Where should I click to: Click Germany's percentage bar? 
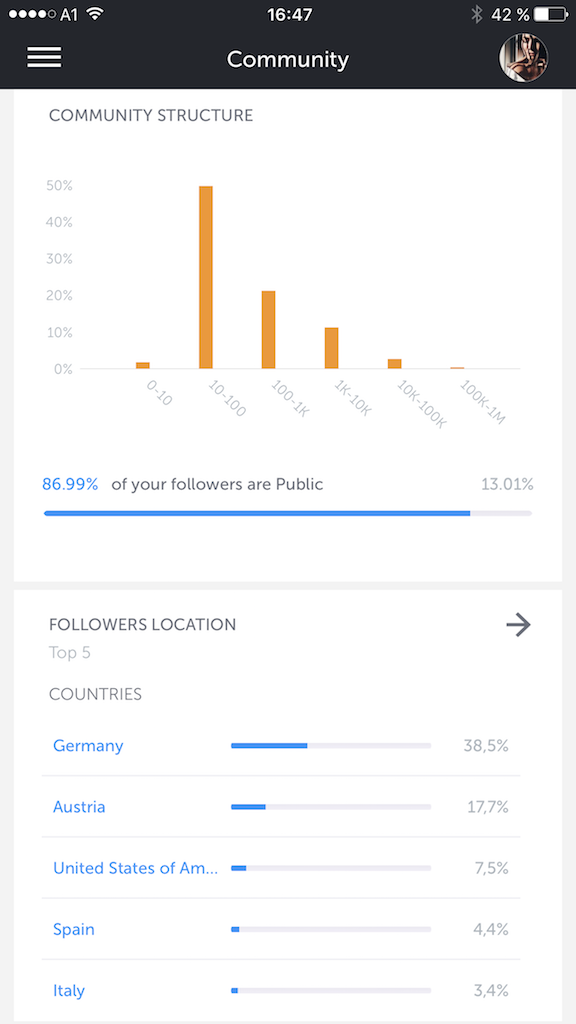[x=331, y=746]
